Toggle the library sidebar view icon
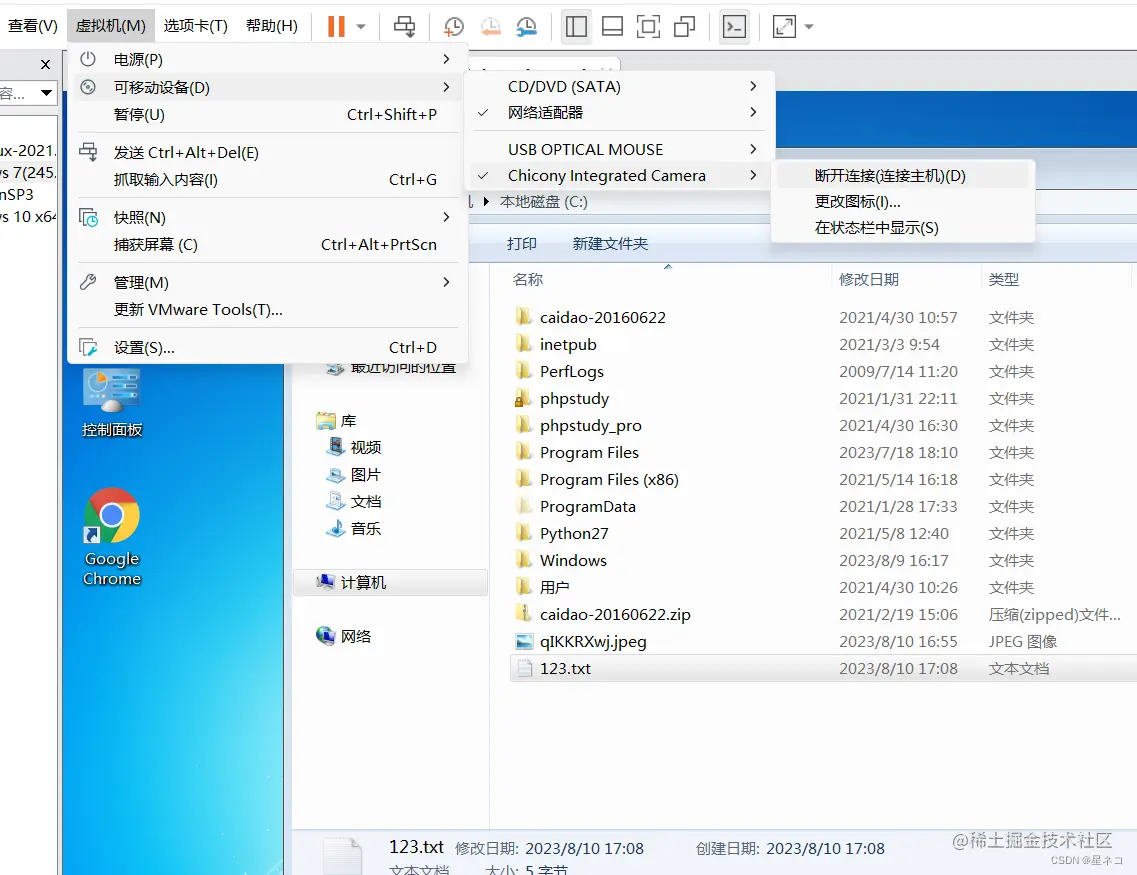The image size is (1137, 875). coord(576,27)
